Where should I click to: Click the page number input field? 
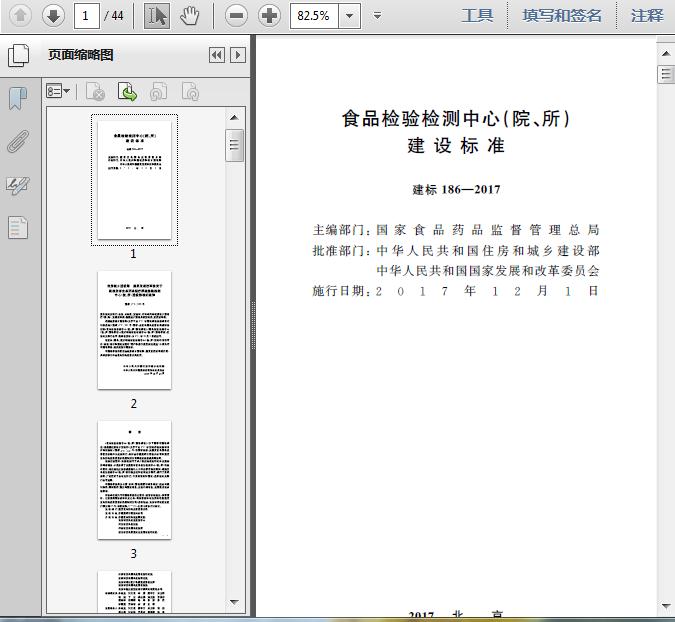[x=87, y=16]
